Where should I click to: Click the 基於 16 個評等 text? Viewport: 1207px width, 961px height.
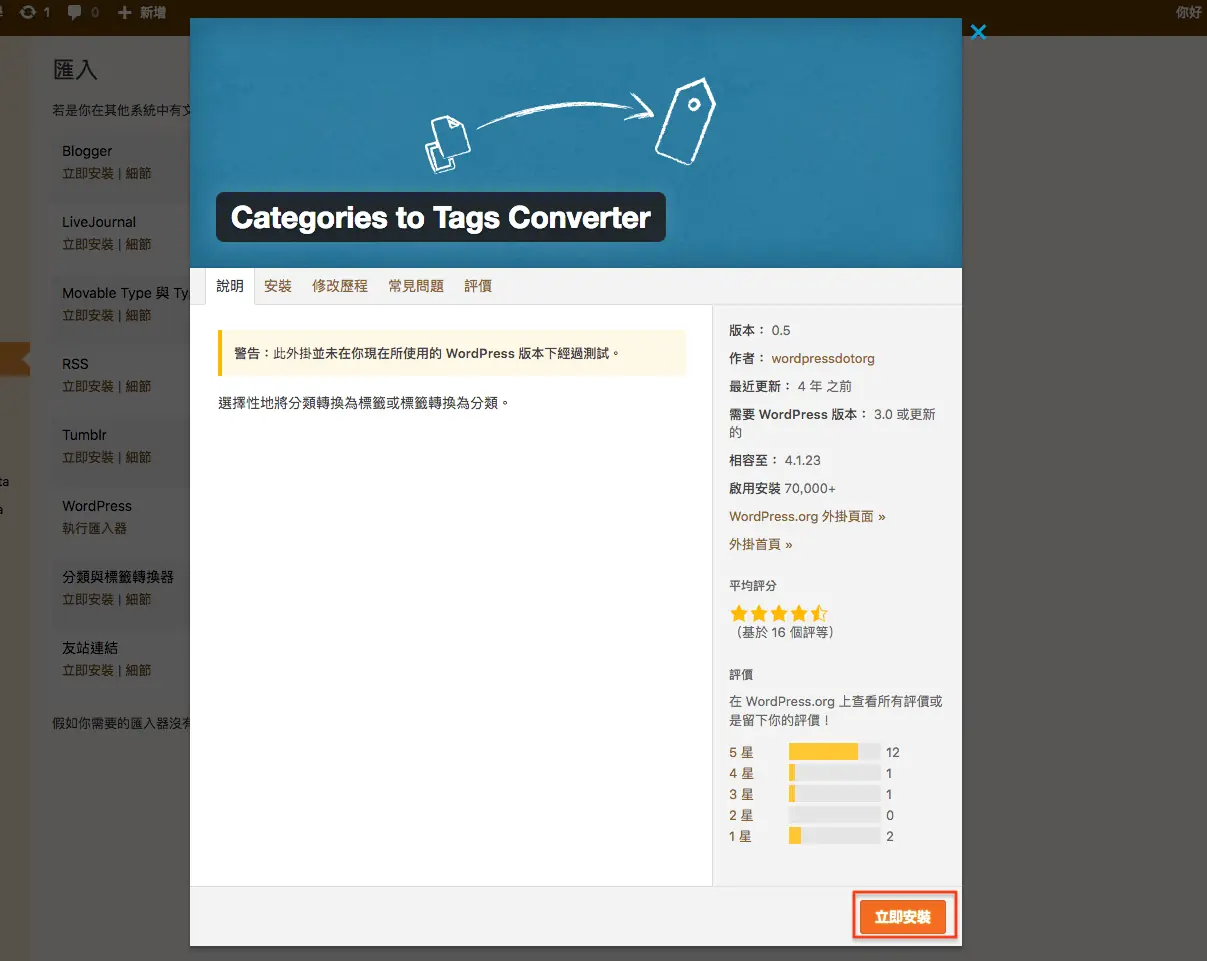(784, 632)
